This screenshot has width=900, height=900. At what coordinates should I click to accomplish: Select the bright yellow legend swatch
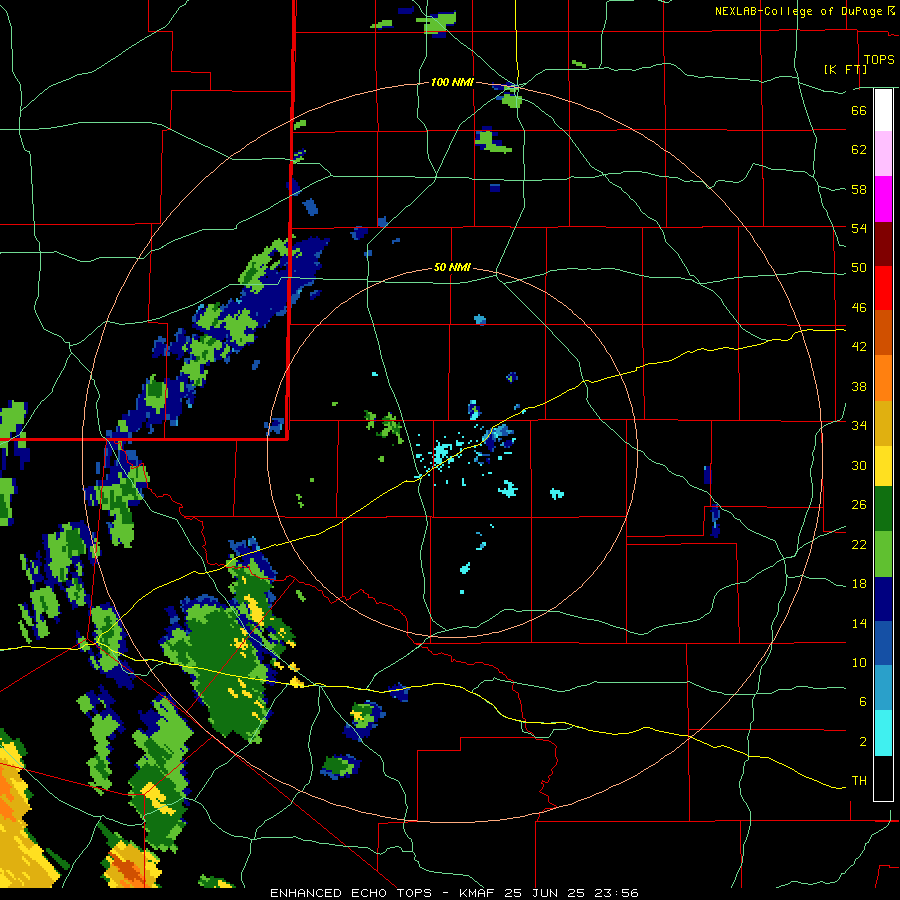(x=883, y=466)
